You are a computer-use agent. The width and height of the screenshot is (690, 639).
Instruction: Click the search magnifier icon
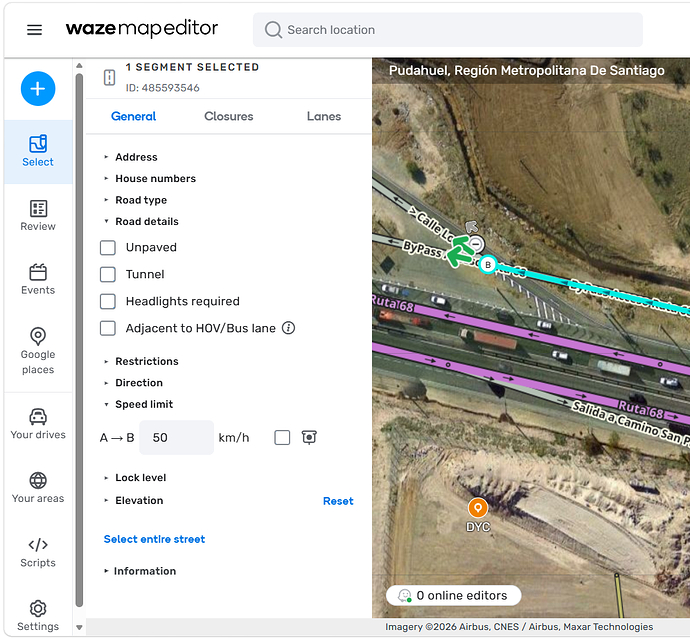point(273,30)
